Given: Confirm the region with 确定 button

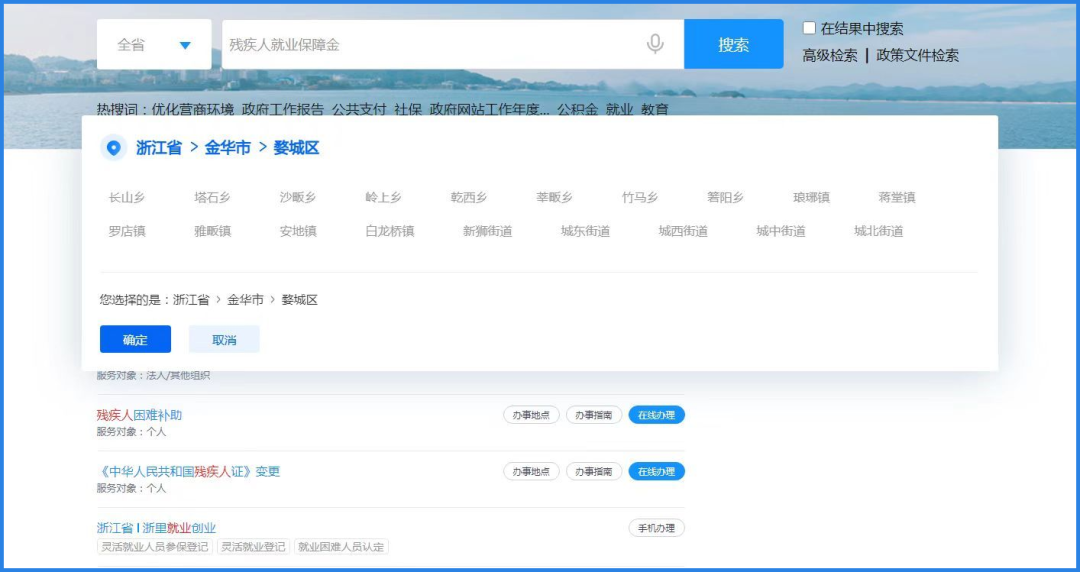Looking at the screenshot, I should [135, 339].
